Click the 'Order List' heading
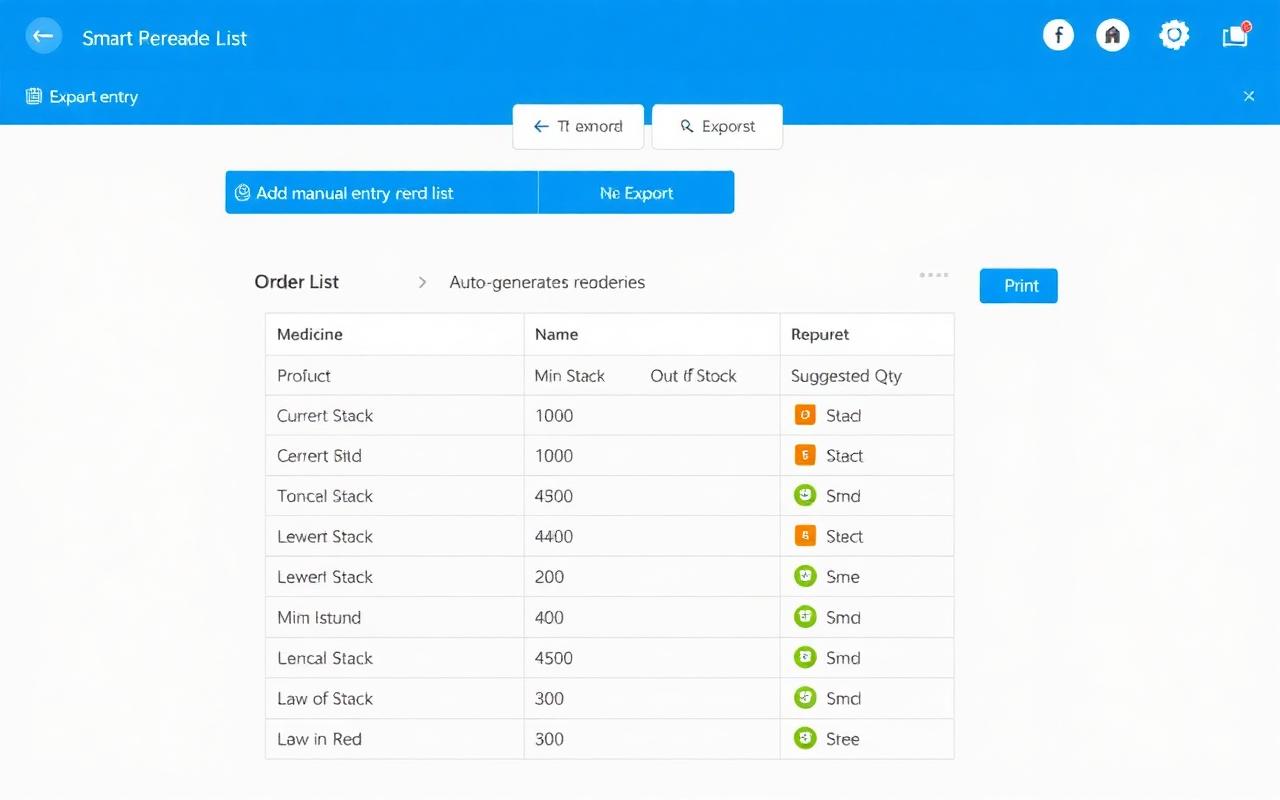The height and width of the screenshot is (800, 1280). click(x=297, y=282)
